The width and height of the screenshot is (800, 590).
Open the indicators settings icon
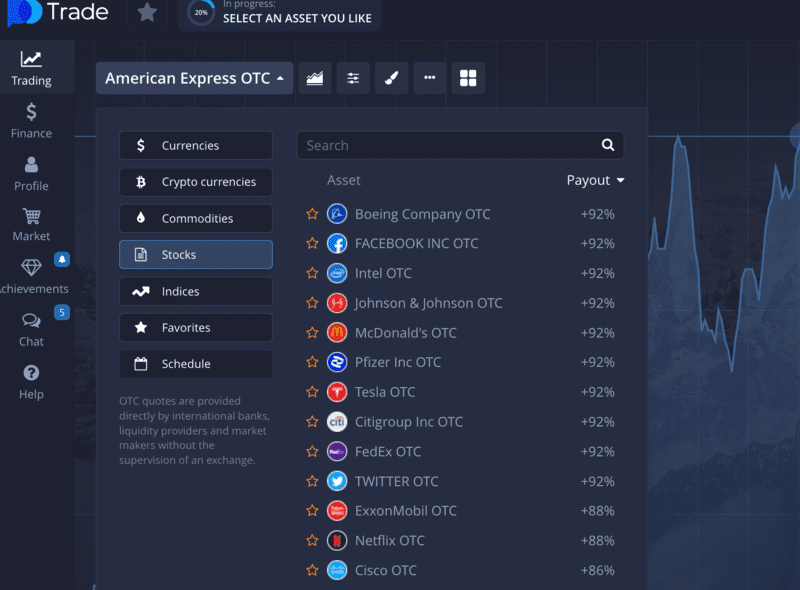pos(353,78)
